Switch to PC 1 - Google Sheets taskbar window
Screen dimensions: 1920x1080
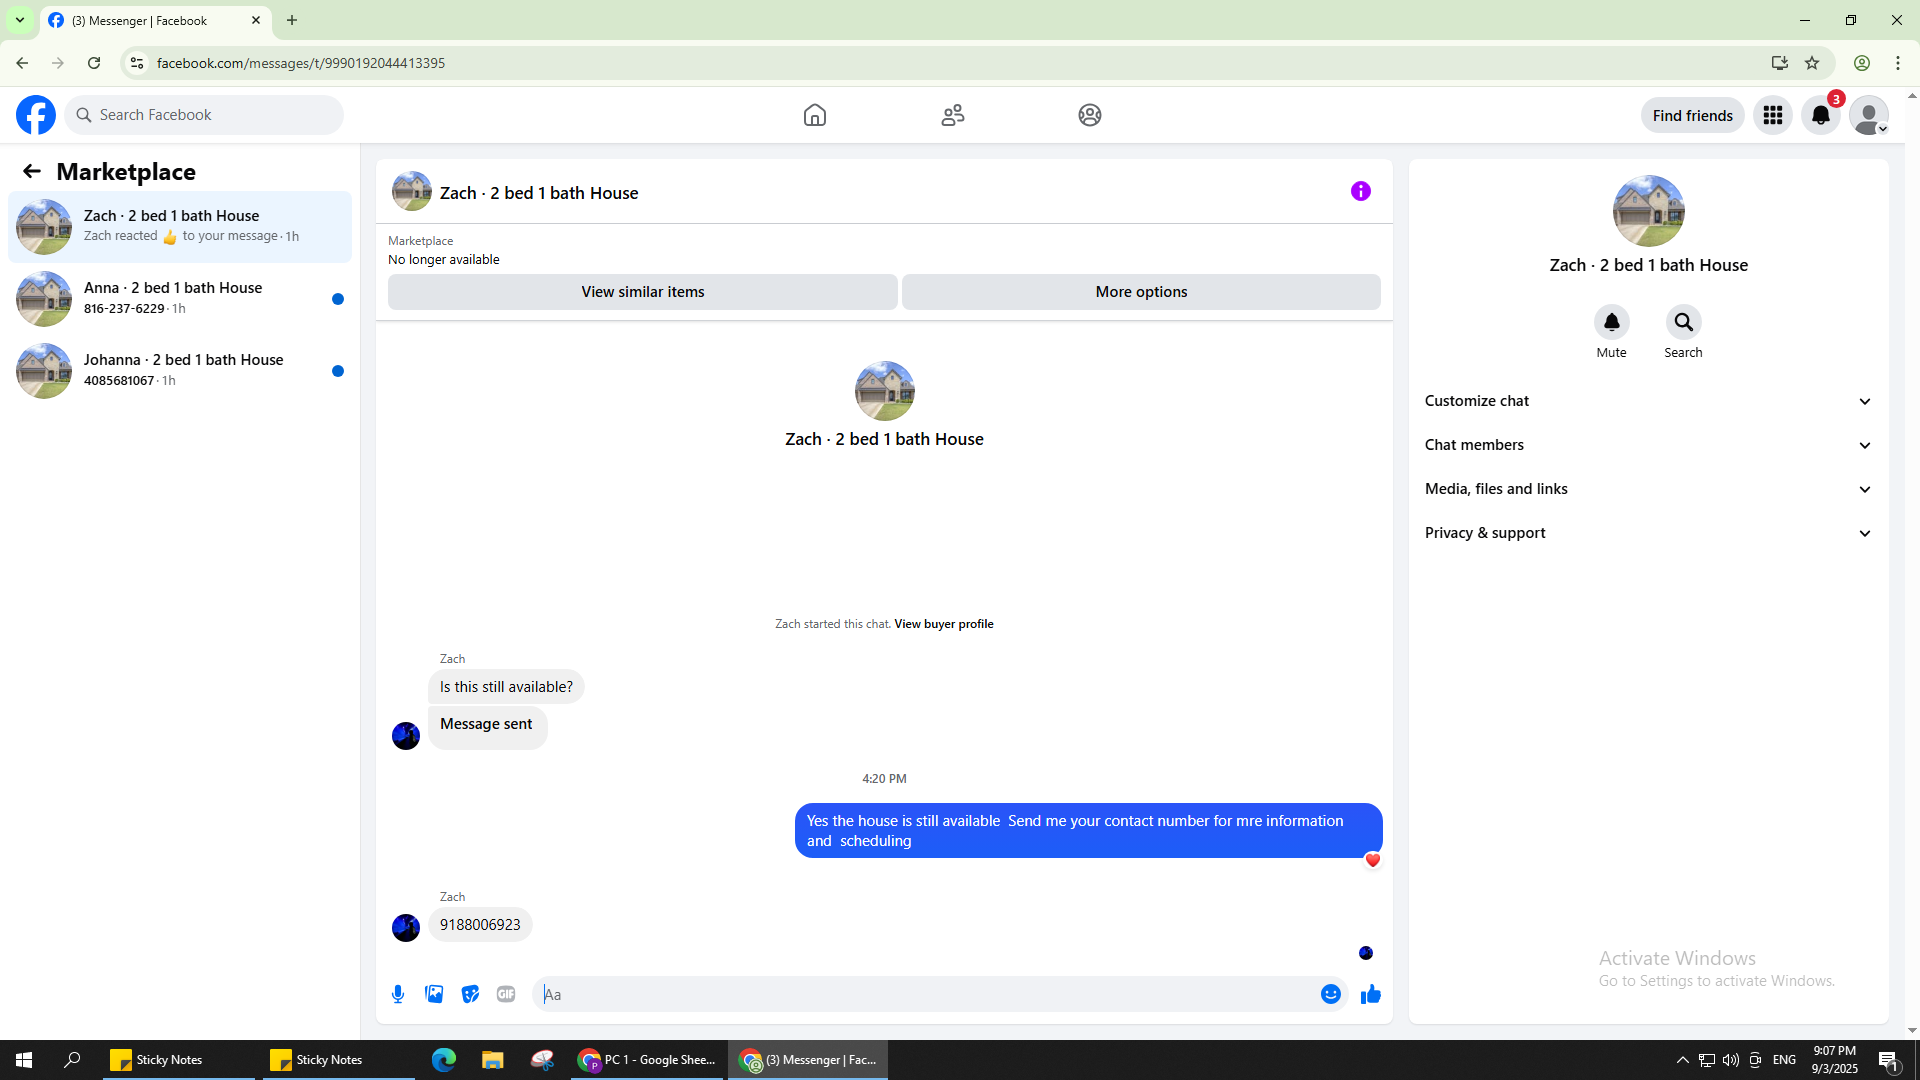[647, 1060]
